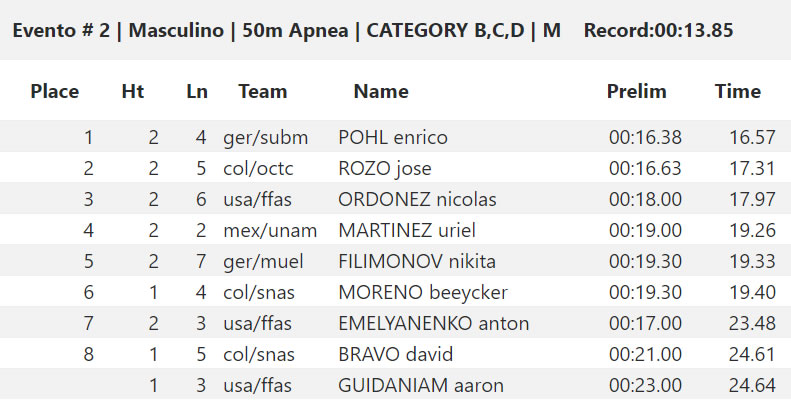This screenshot has width=791, height=400.
Task: Click the Ln column header
Action: pos(197,91)
